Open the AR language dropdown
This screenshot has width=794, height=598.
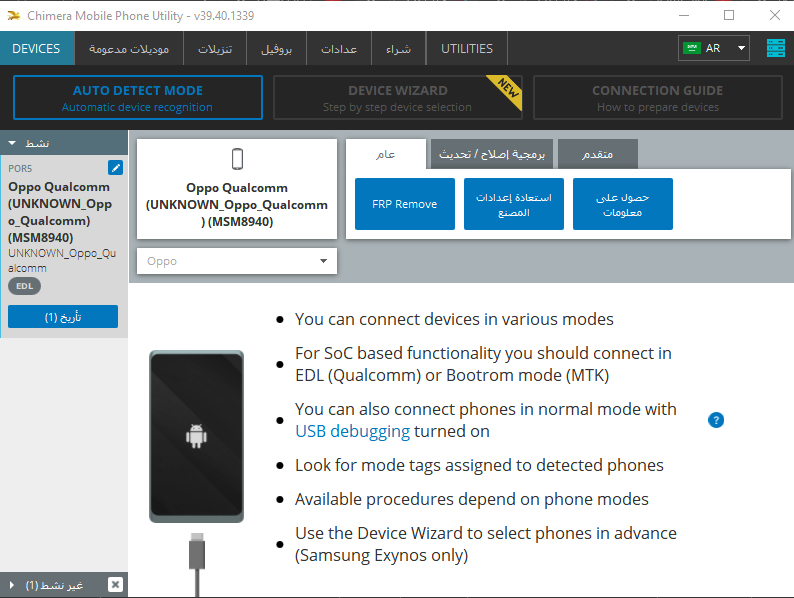coord(714,48)
